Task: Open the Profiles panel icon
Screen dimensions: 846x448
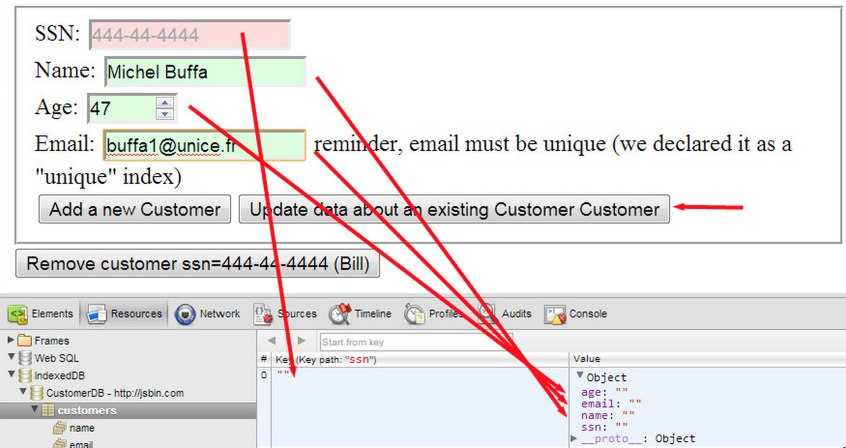Action: pos(416,314)
